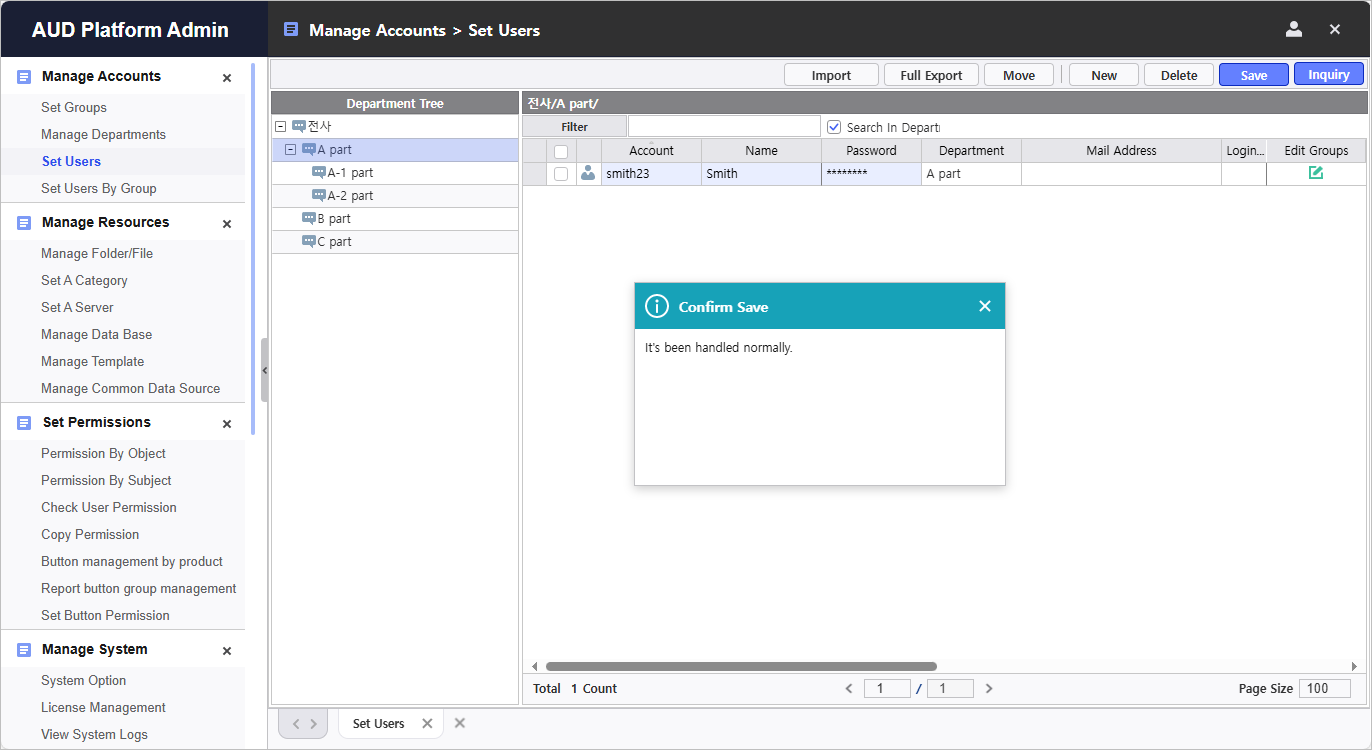Collapse the Manage Resources section with X
1372x750 pixels.
(227, 224)
